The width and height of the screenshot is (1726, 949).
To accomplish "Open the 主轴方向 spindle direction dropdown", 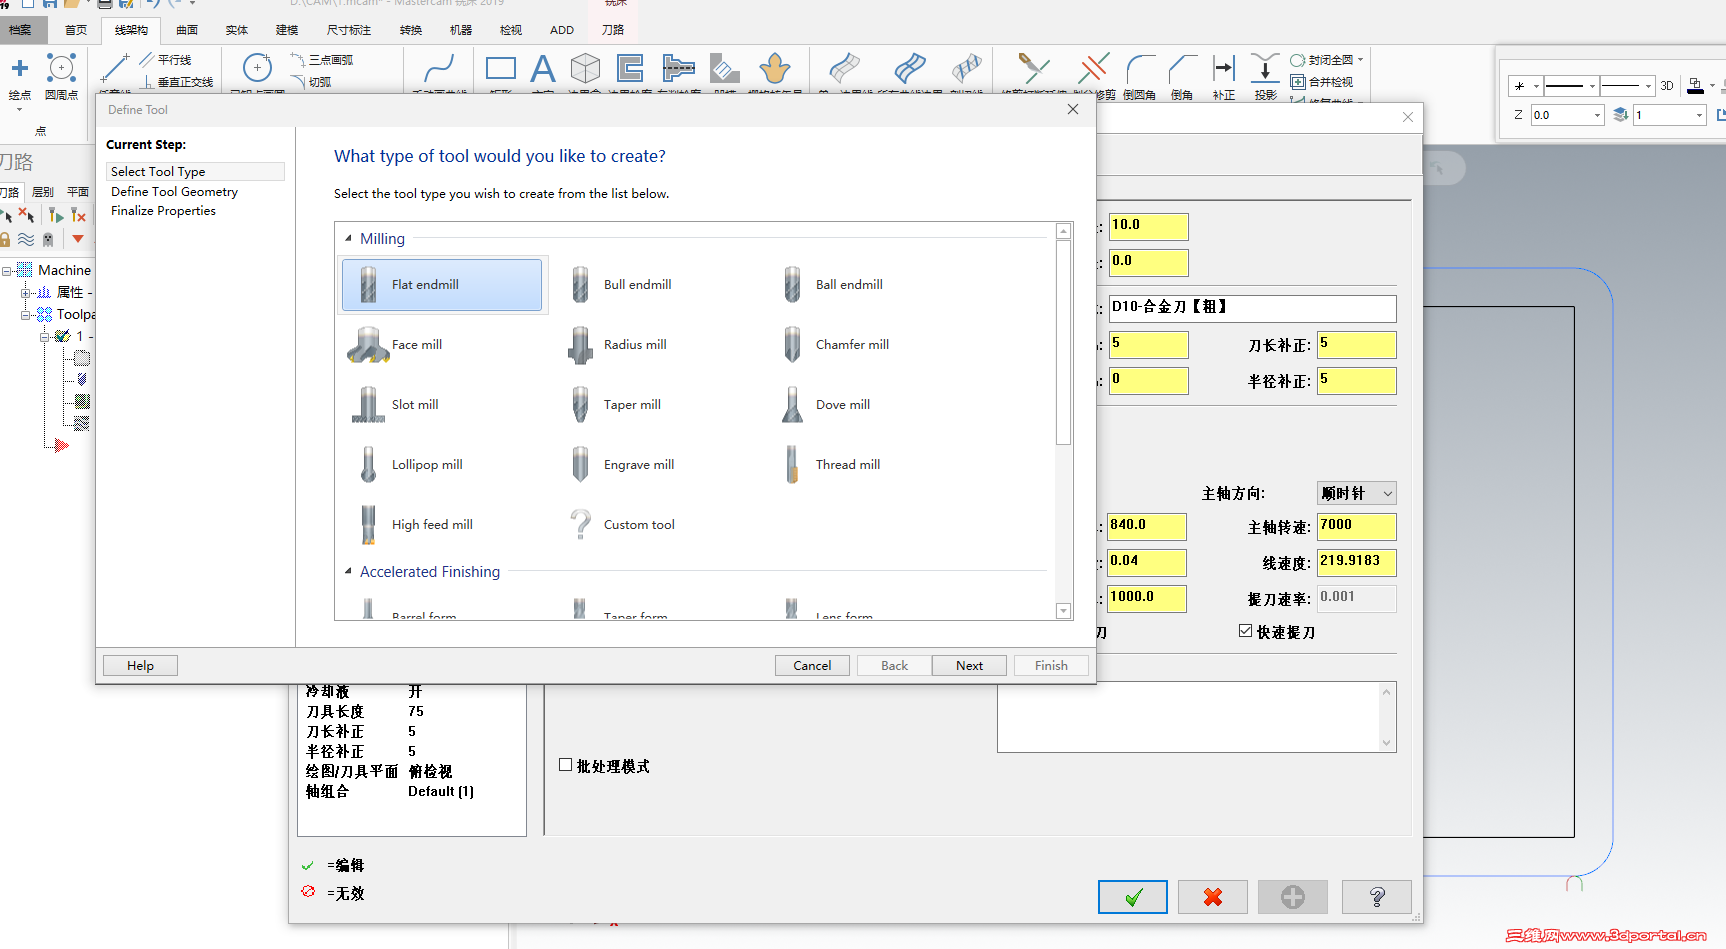I will 1357,493.
